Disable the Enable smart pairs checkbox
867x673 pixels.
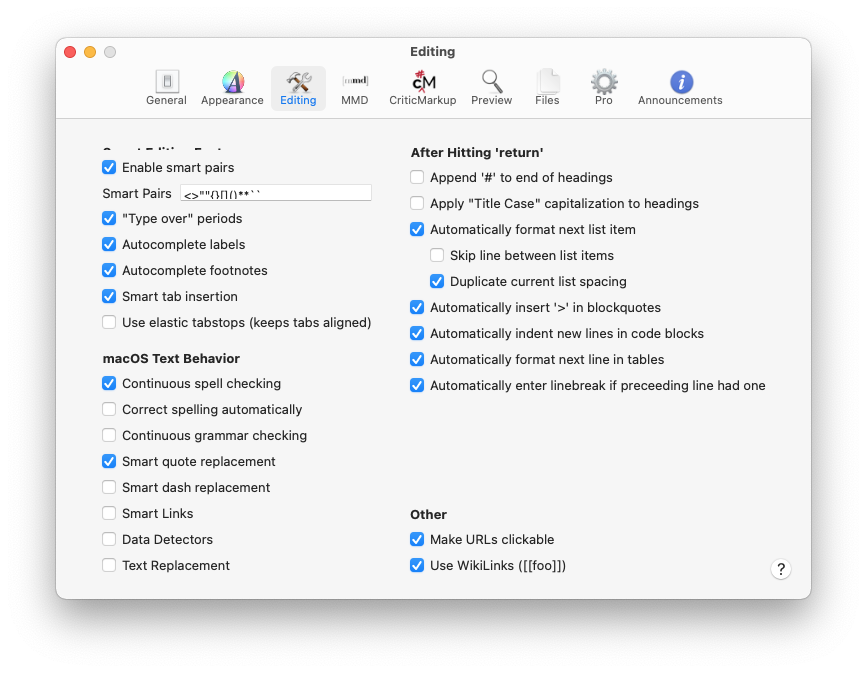tap(109, 167)
